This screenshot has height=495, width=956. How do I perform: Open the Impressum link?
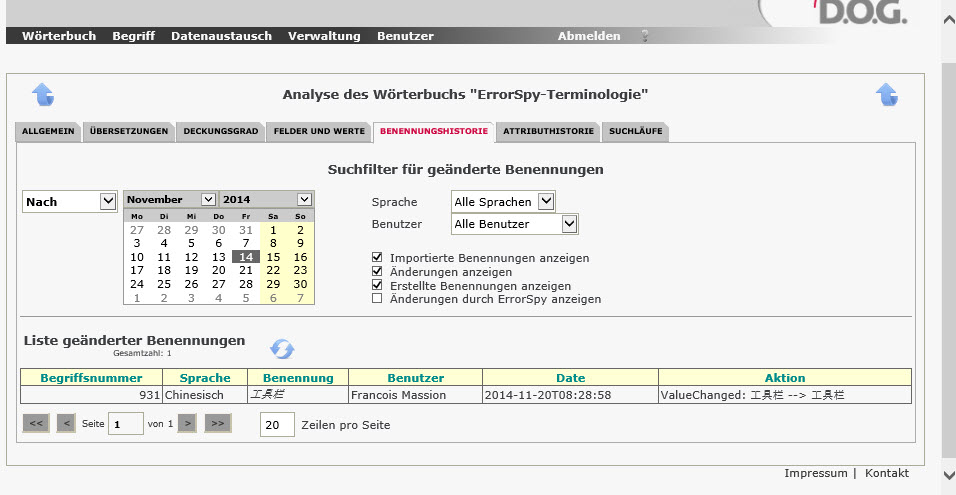[815, 473]
